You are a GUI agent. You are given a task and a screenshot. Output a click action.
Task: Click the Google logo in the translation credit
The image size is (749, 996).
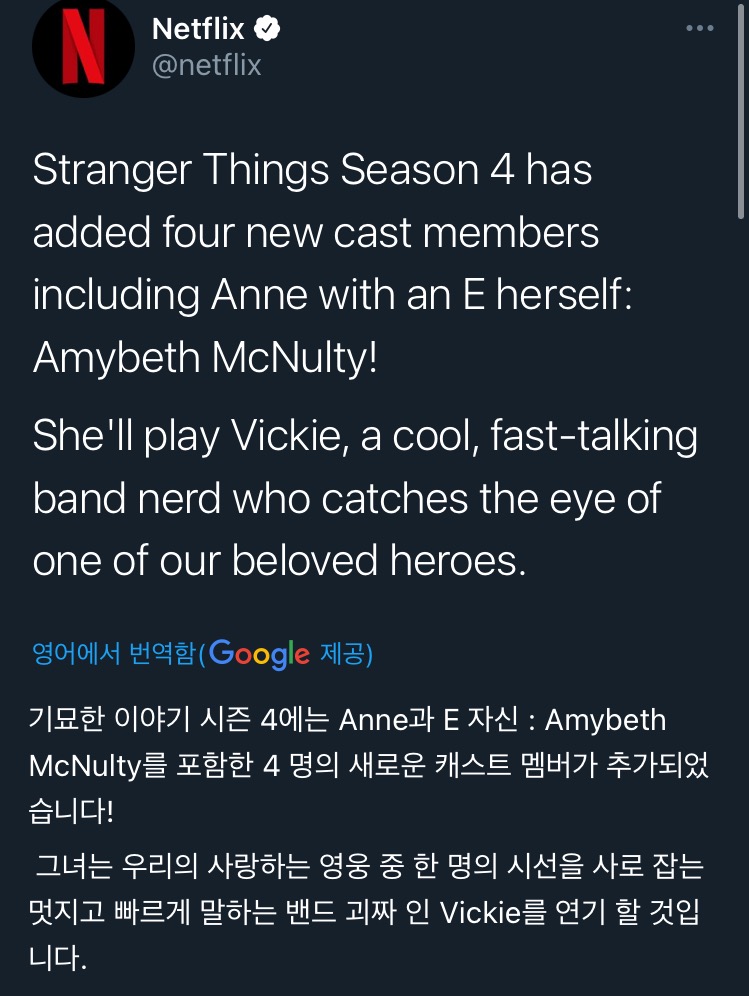point(258,652)
